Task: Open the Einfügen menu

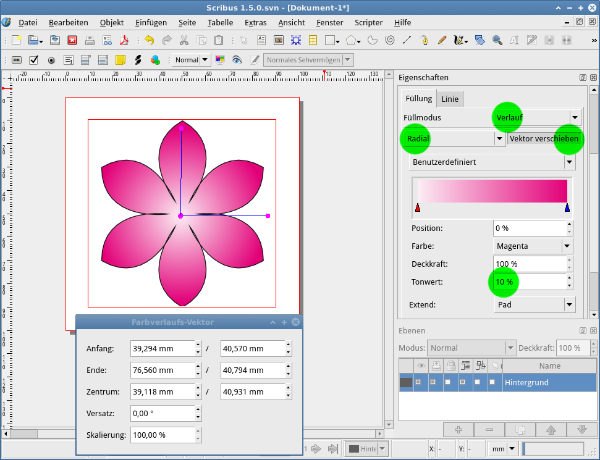Action: point(149,21)
